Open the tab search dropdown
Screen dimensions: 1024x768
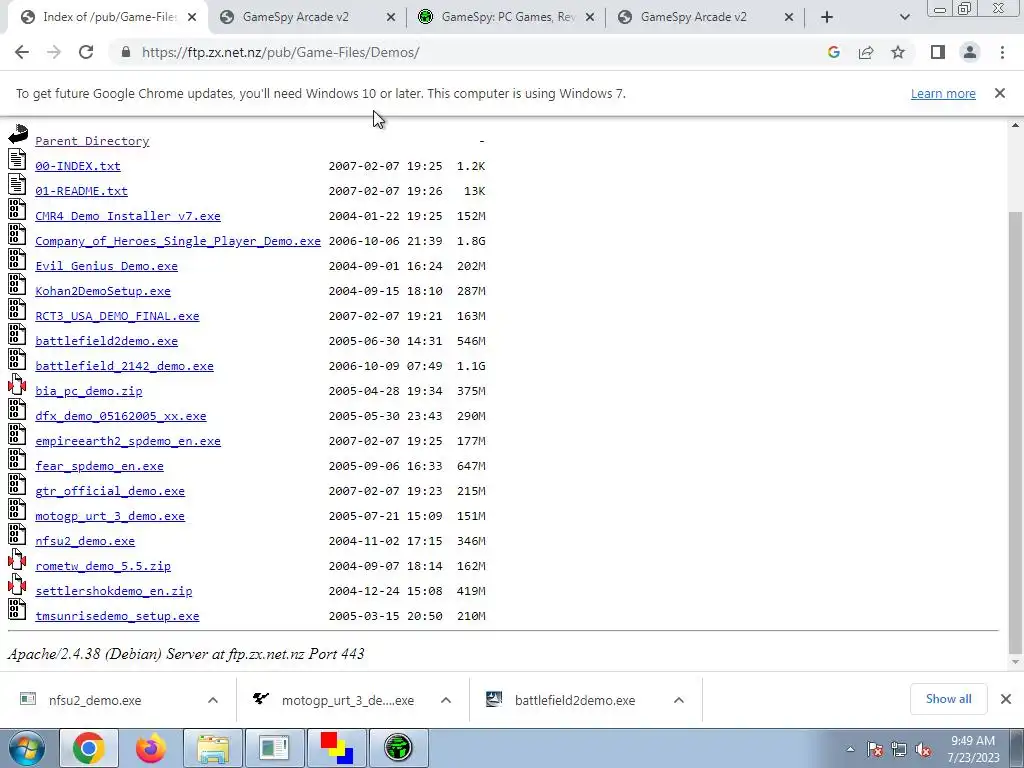[x=904, y=18]
